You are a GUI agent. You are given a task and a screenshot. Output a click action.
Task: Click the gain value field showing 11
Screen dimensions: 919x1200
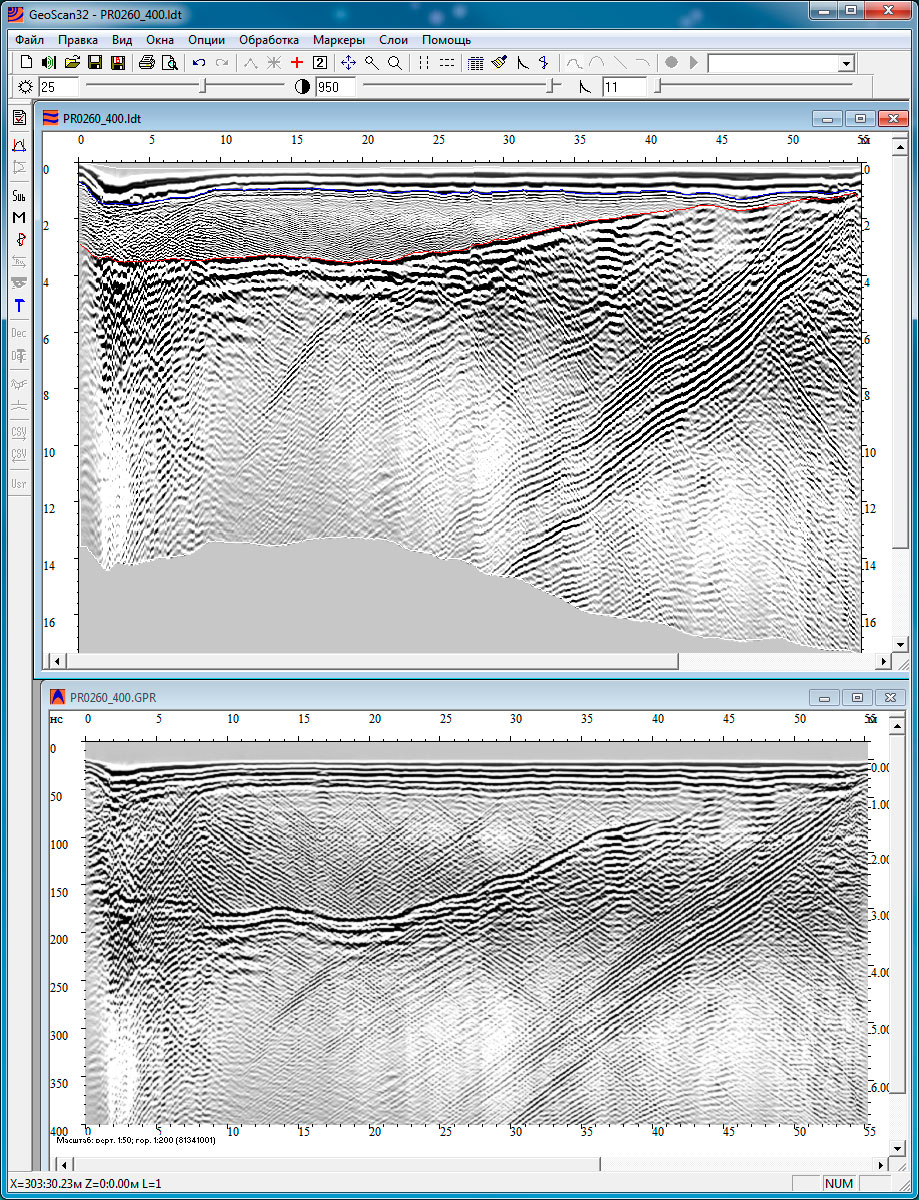point(624,87)
